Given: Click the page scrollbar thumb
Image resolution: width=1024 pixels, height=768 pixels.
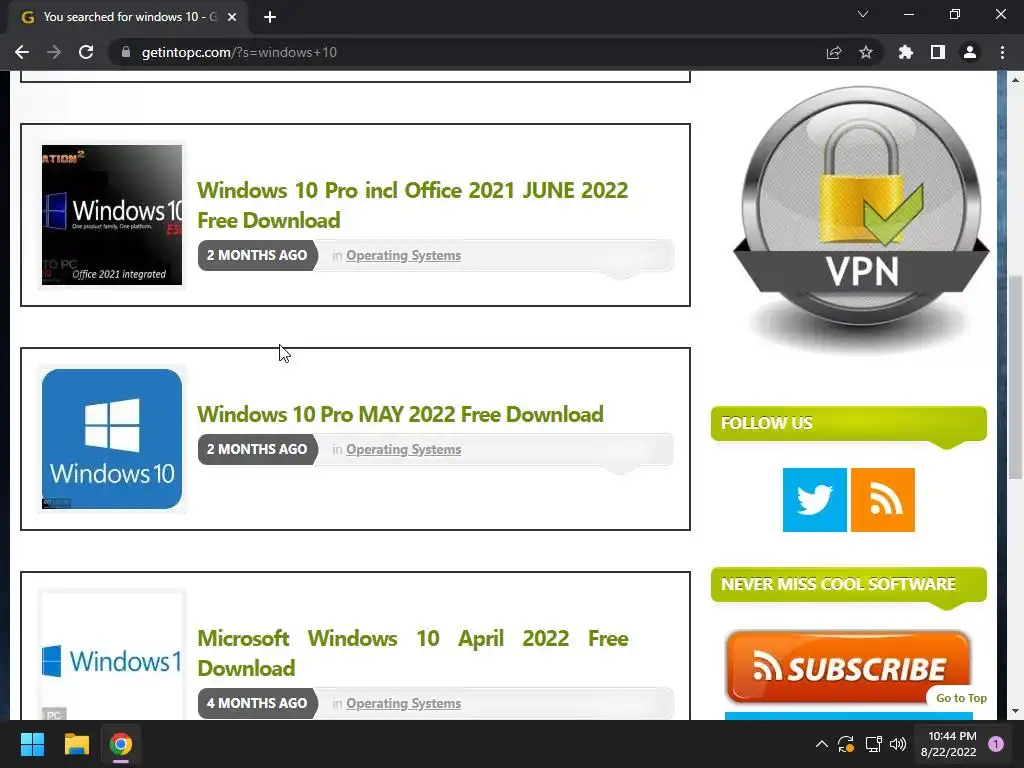Looking at the screenshot, I should point(1015,377).
